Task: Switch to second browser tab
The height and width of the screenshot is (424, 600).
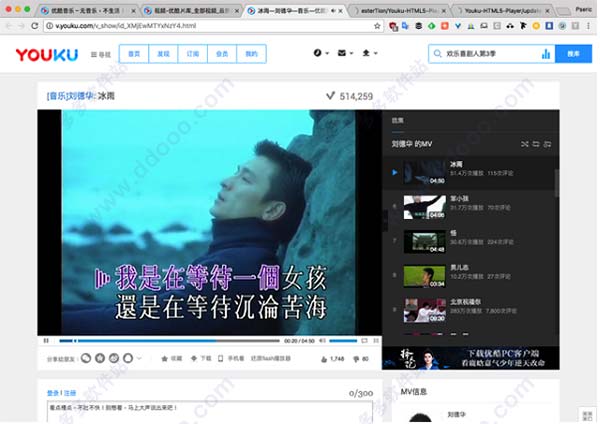Action: [191, 11]
